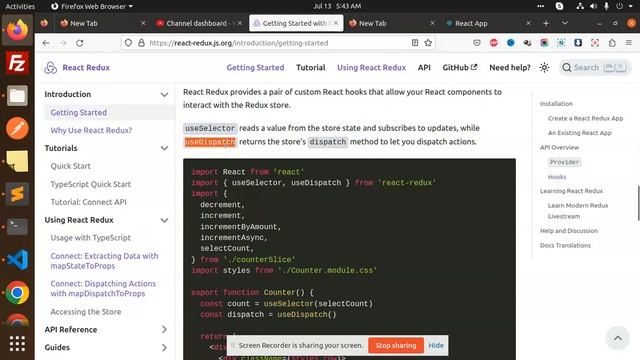Open Google Chrome from the dock

pyautogui.click(x=17, y=292)
